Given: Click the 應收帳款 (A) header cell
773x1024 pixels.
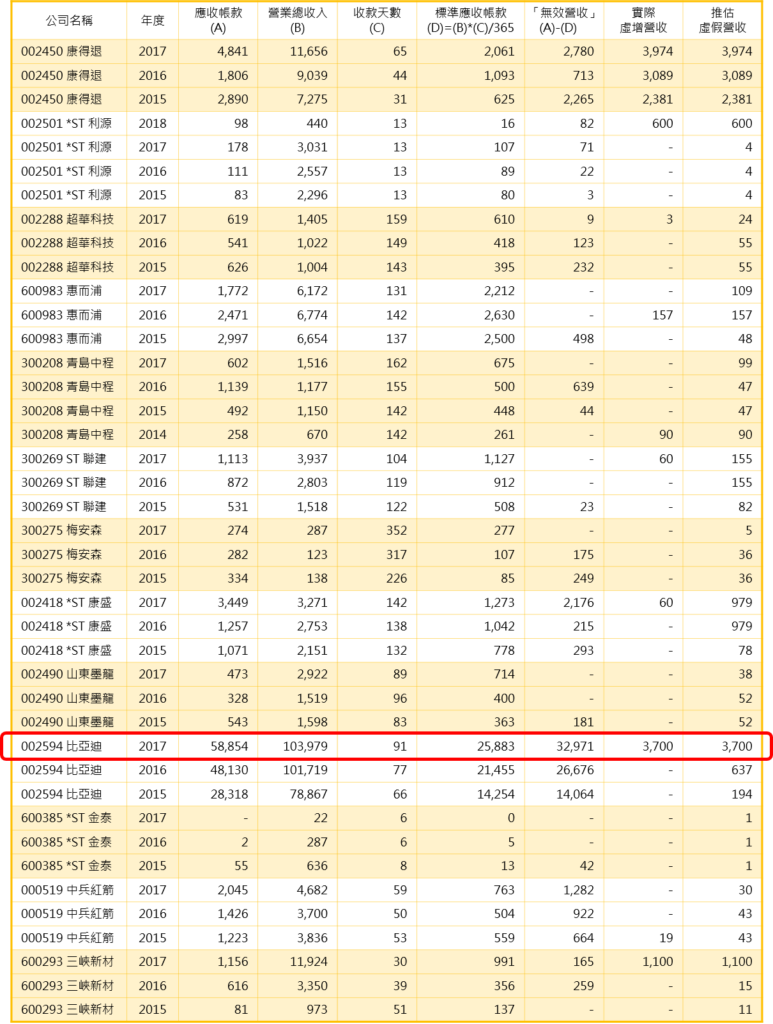Looking at the screenshot, I should click(218, 20).
